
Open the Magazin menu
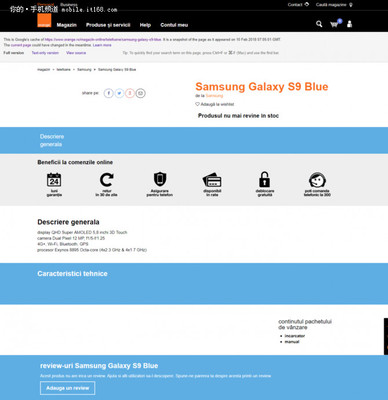pyautogui.click(x=67, y=25)
